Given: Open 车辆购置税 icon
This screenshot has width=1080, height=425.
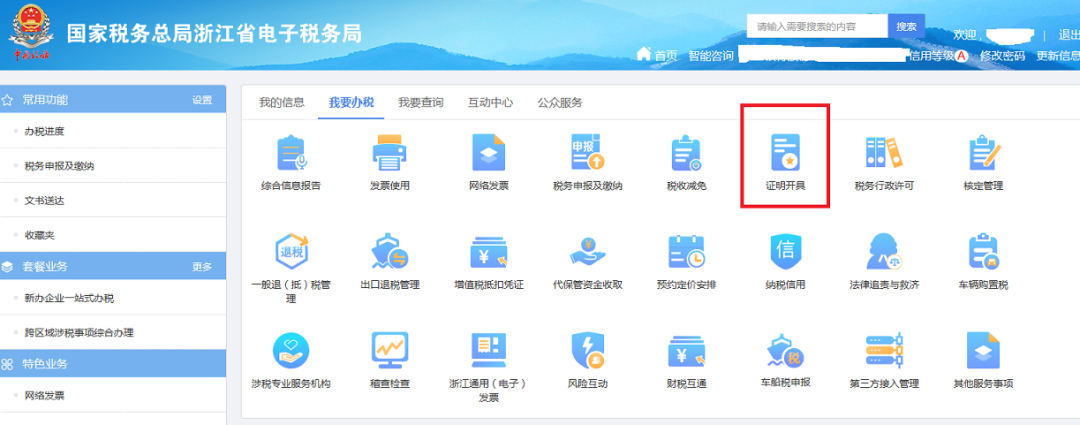Looking at the screenshot, I should (x=984, y=251).
